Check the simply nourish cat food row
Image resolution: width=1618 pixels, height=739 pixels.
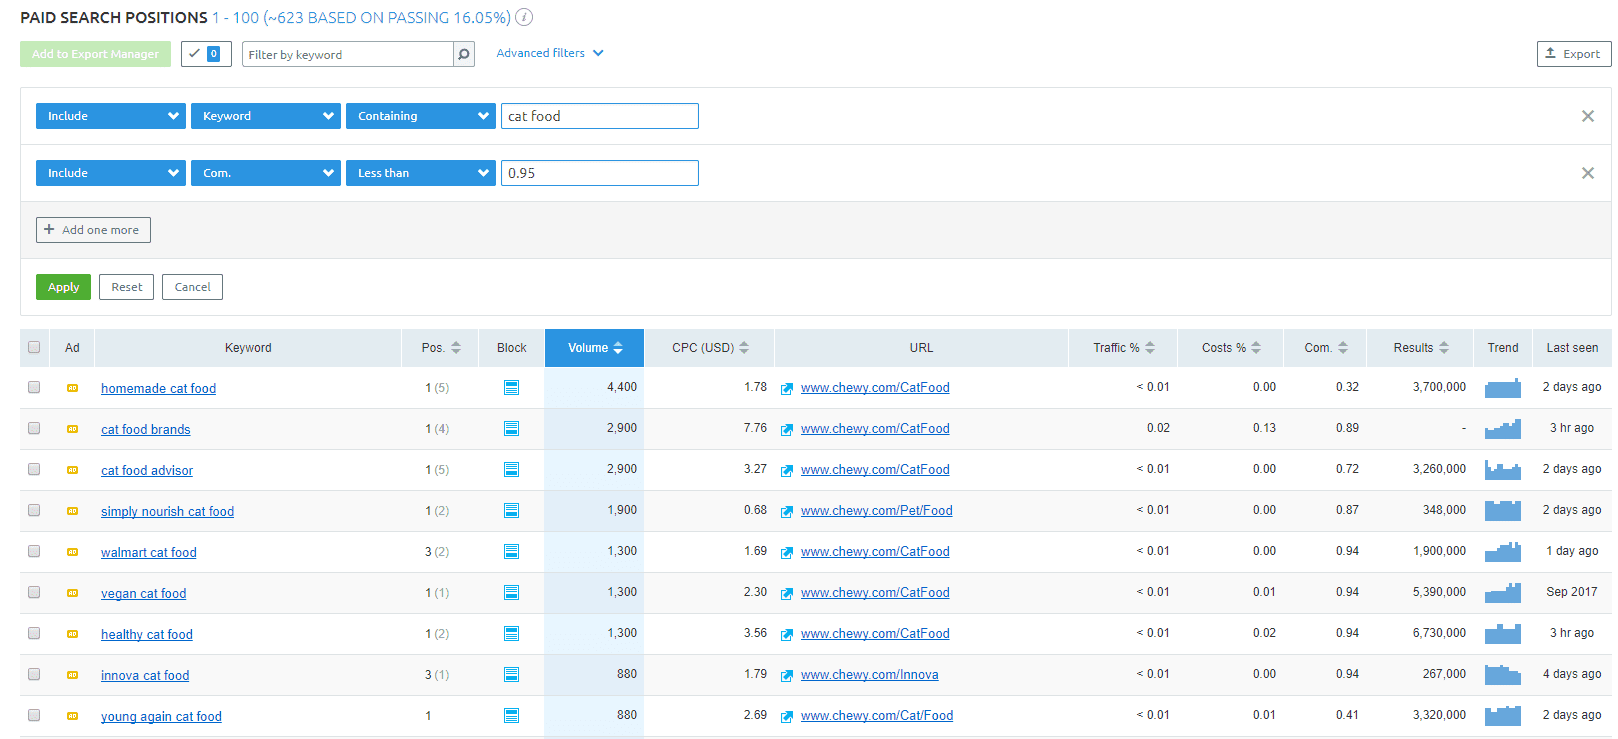tap(34, 510)
